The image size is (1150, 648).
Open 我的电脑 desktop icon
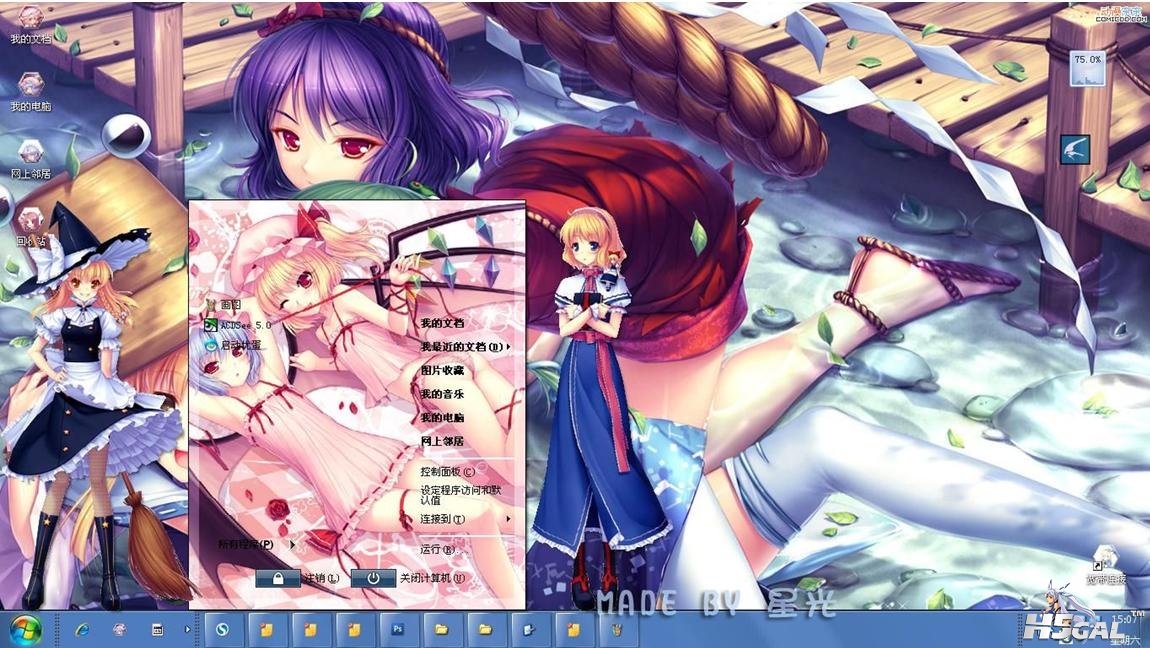(x=30, y=88)
